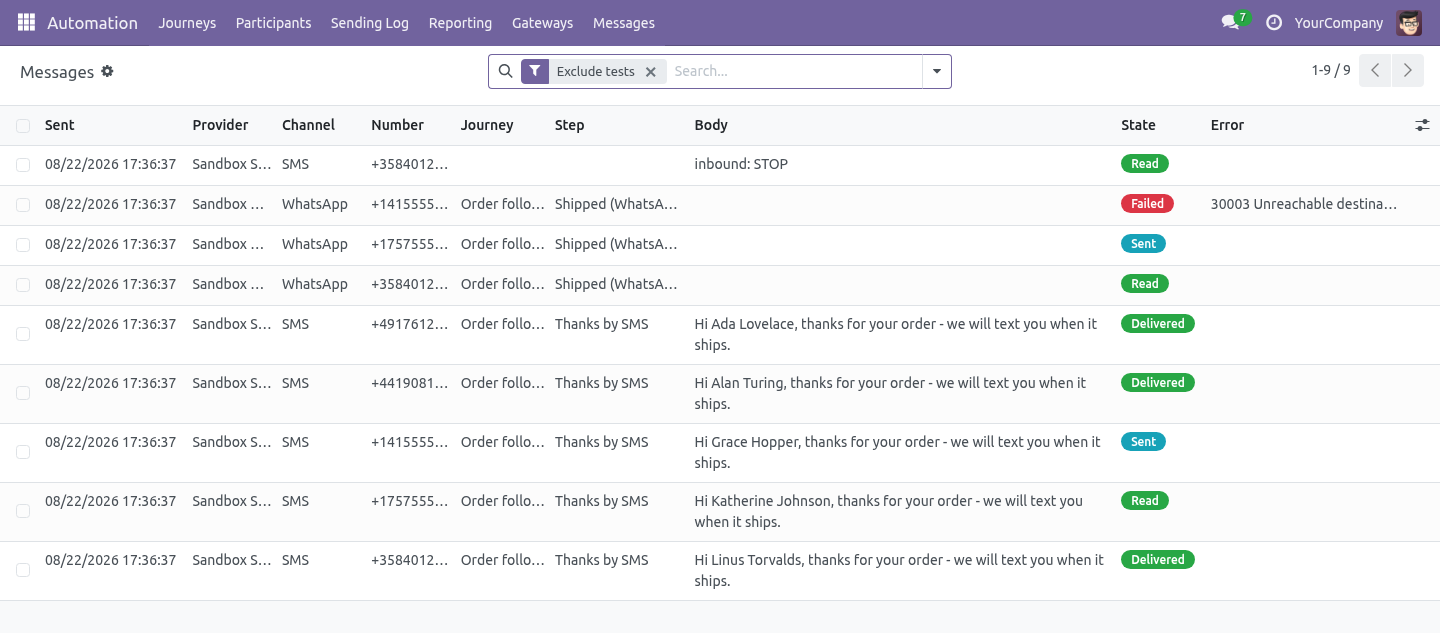Expand the search options dropdown arrow
Screen dimensions: 1440x633
click(937, 71)
